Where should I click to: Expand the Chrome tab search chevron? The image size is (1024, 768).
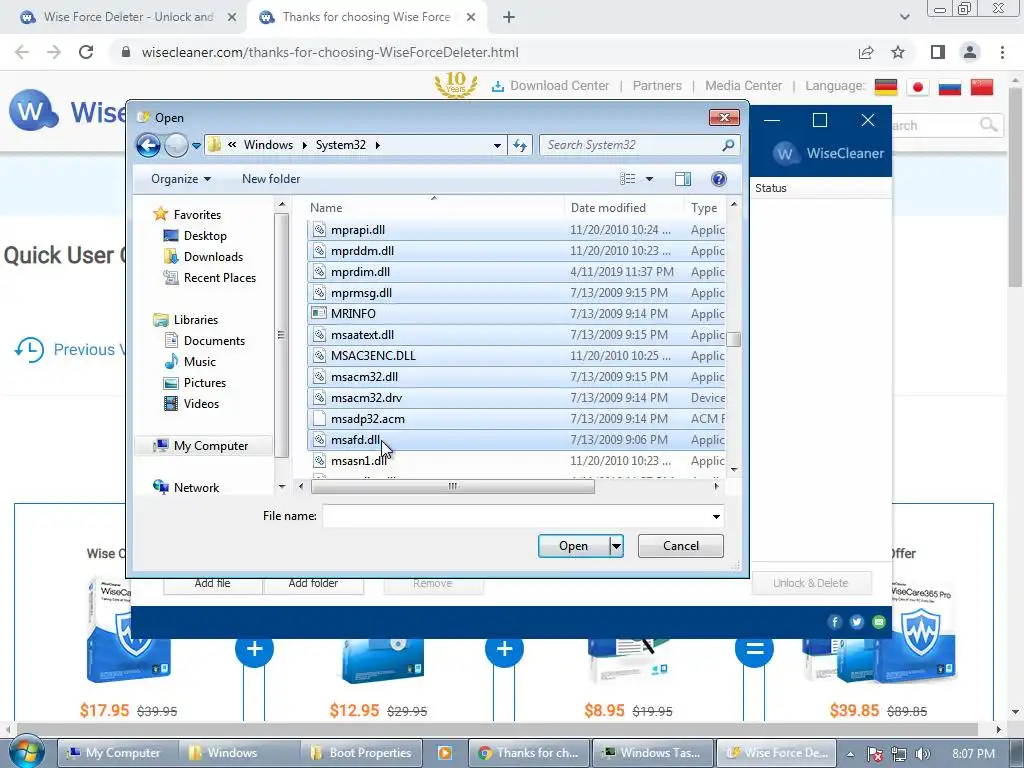(904, 17)
